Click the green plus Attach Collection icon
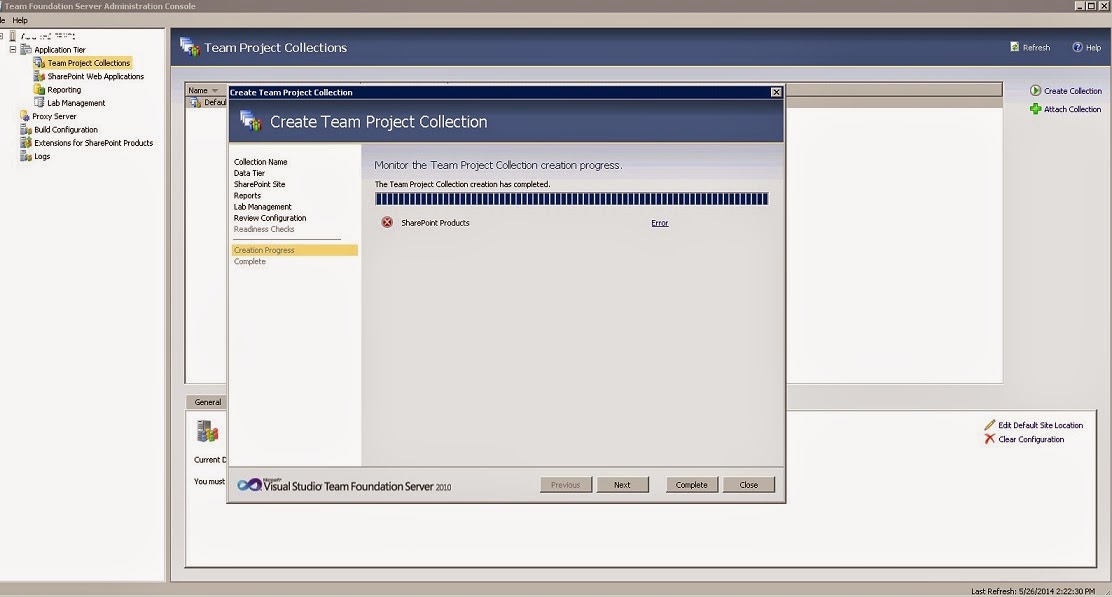Viewport: 1112px width, 597px height. [x=1035, y=109]
